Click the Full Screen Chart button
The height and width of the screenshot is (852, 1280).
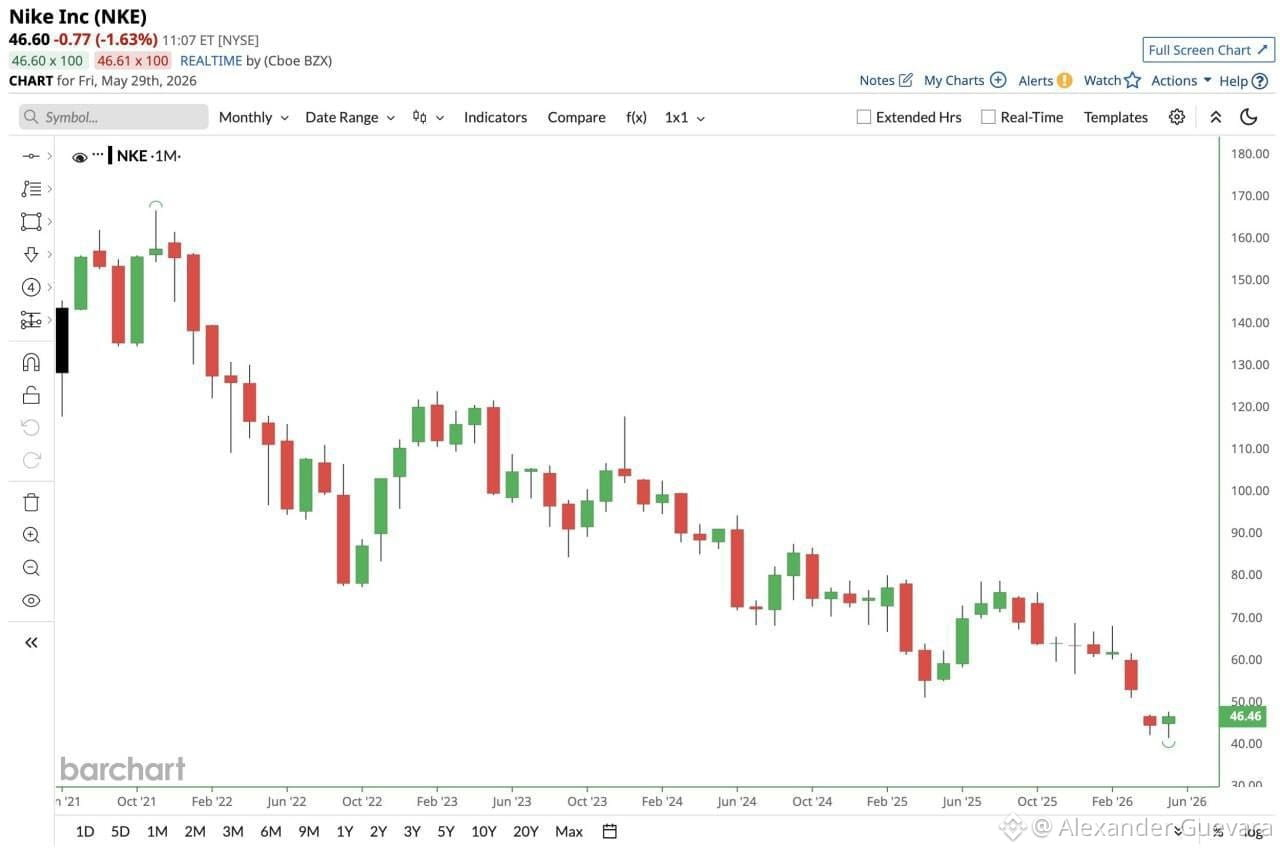click(x=1208, y=50)
